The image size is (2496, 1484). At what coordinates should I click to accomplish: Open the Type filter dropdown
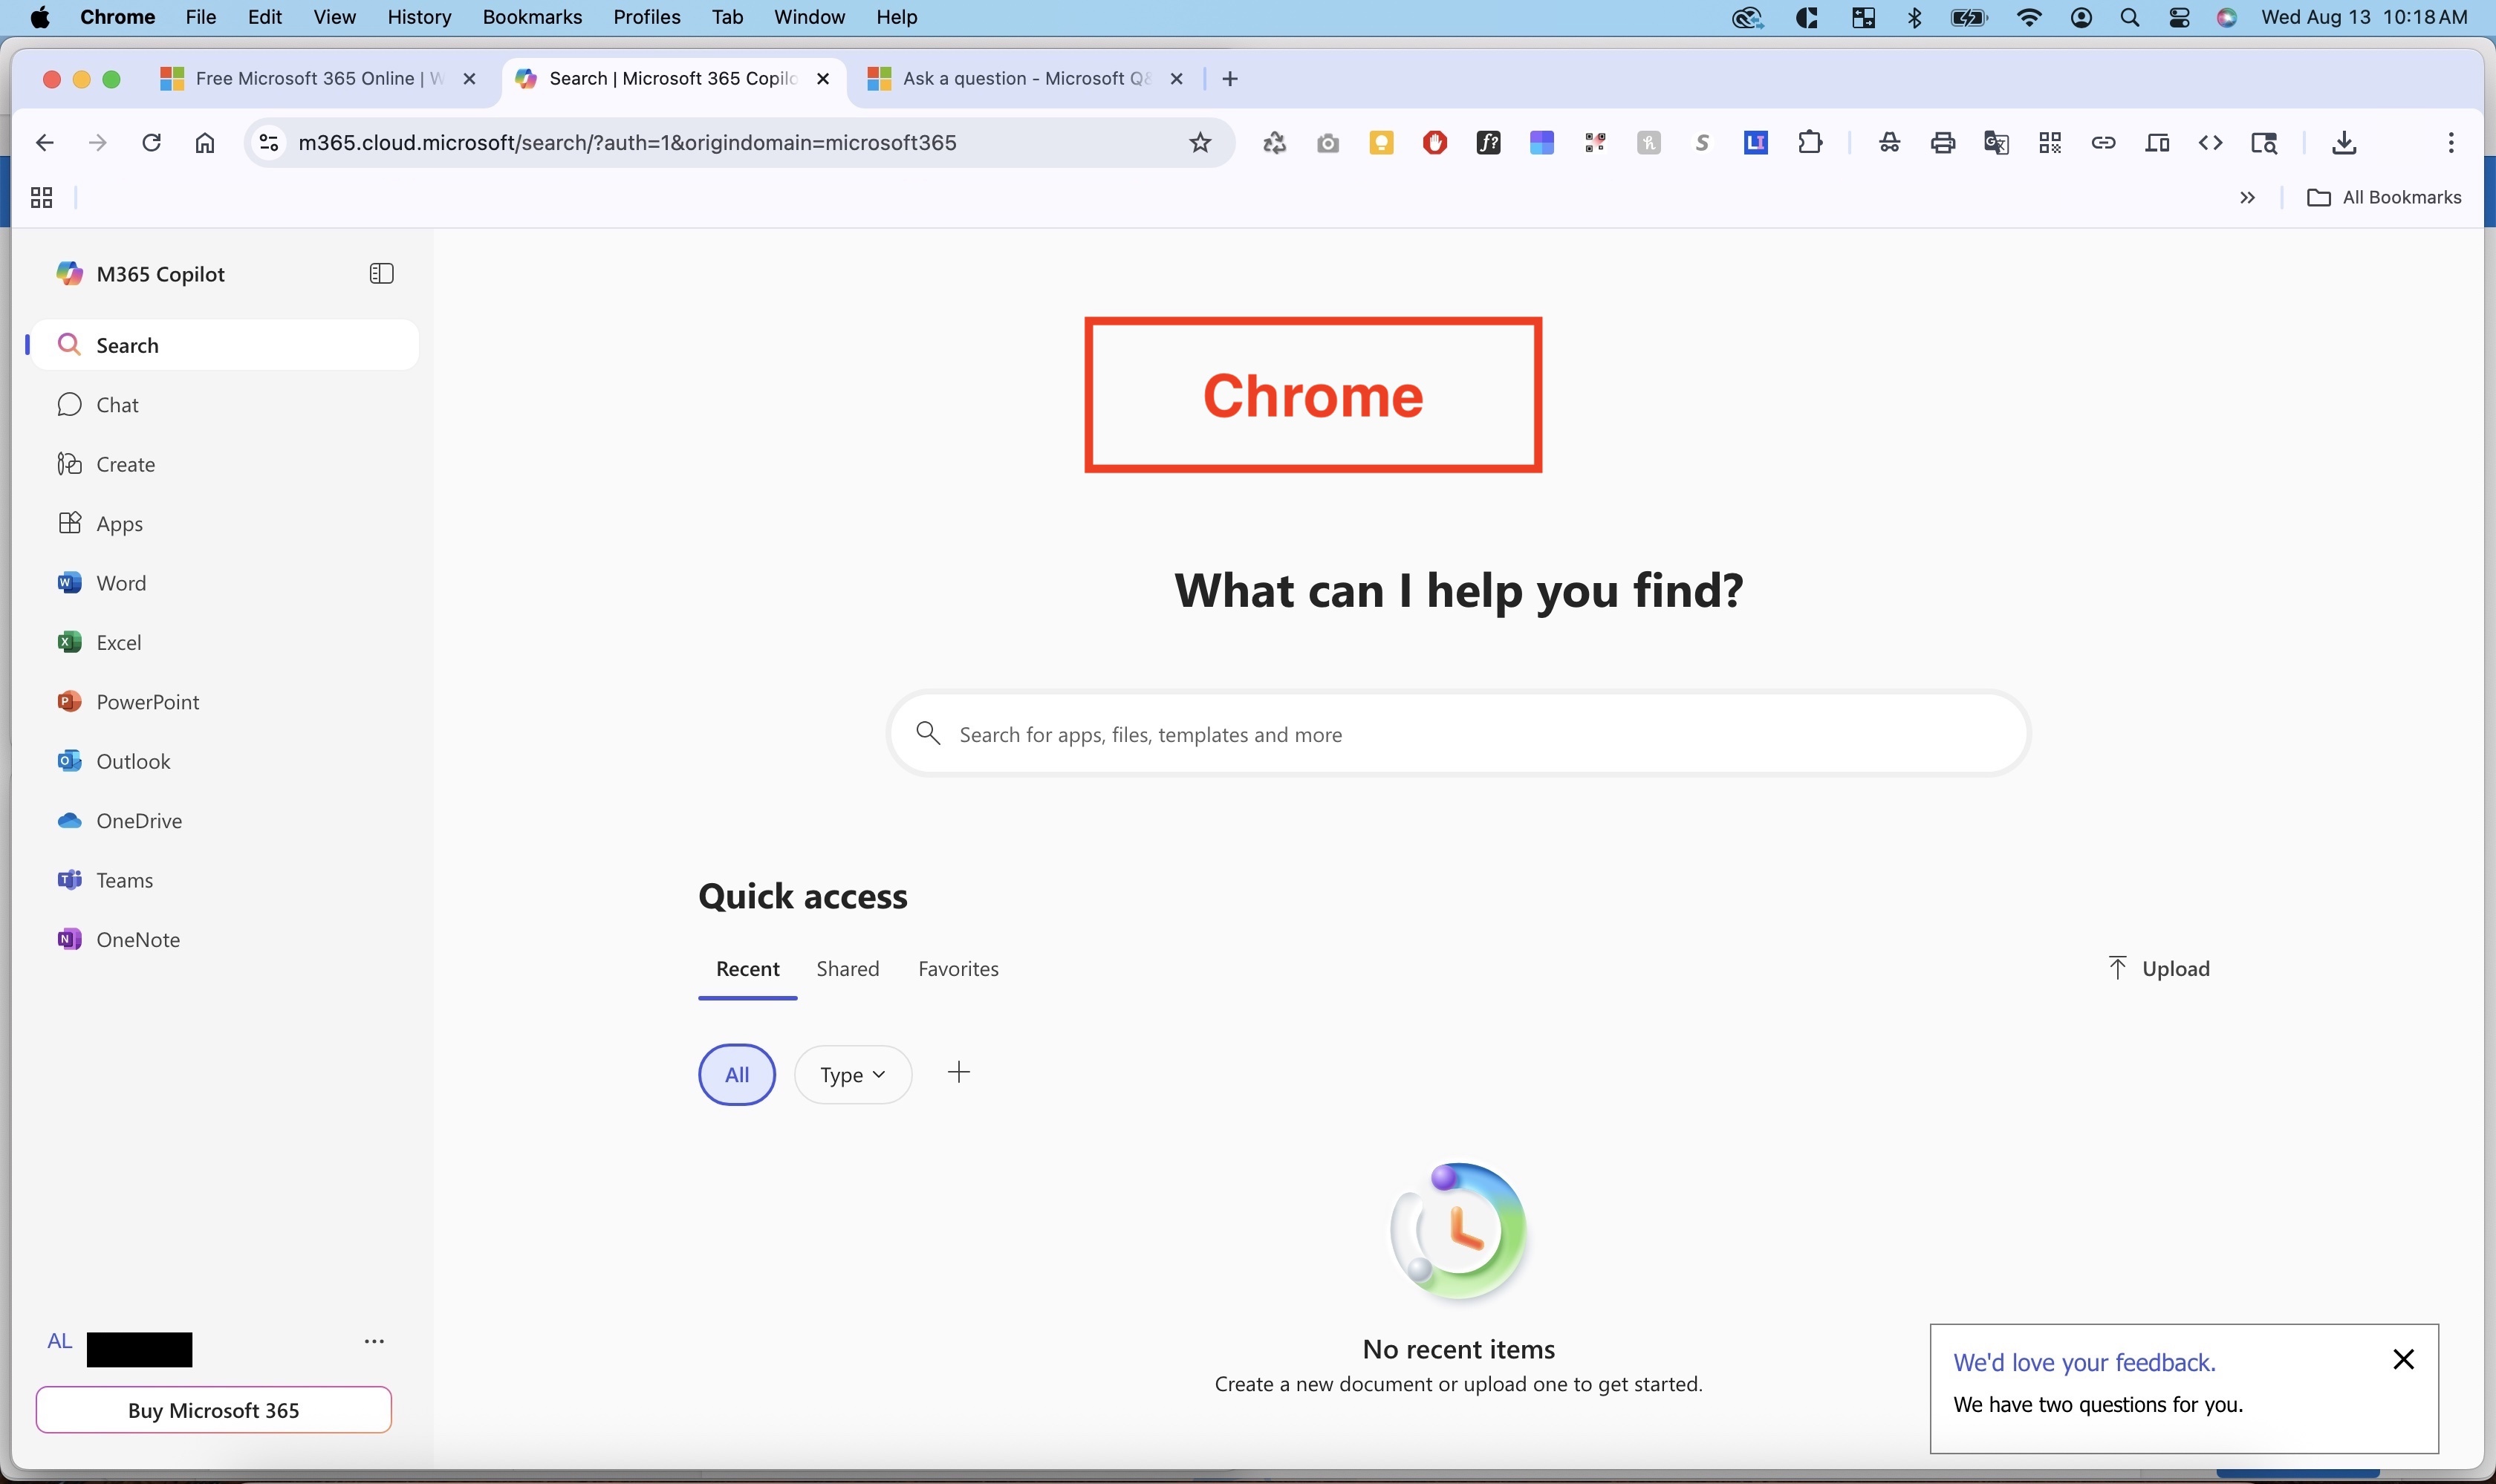tap(851, 1073)
